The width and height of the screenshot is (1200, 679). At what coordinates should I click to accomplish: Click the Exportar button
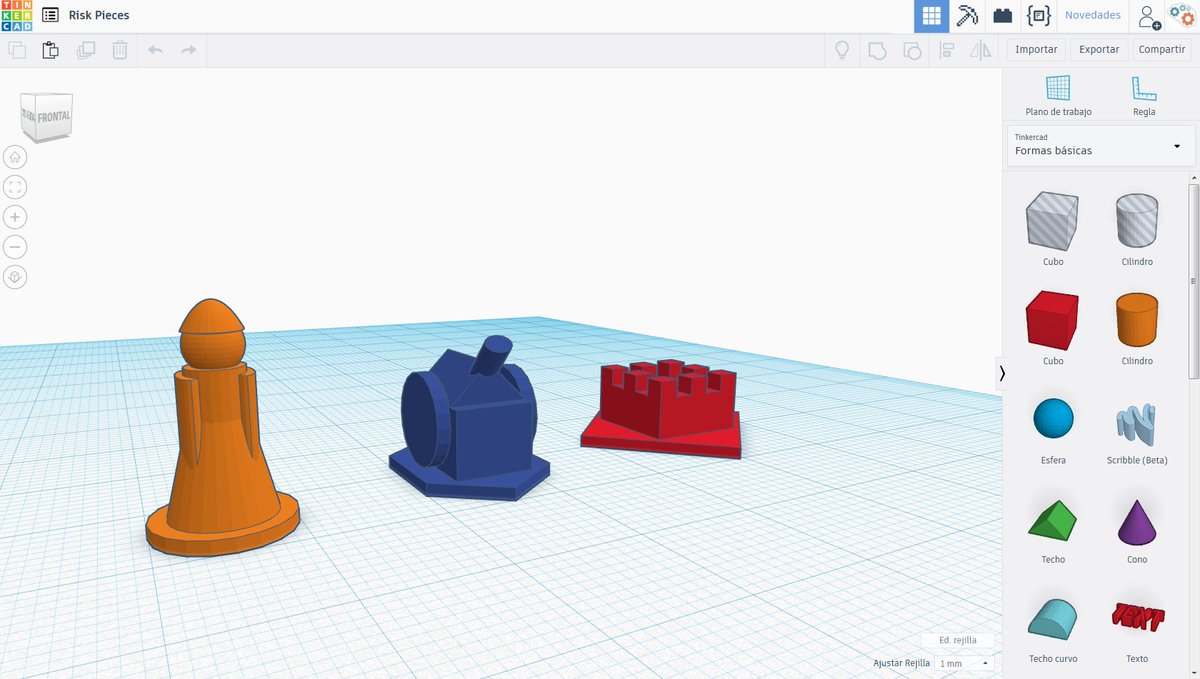(x=1099, y=50)
